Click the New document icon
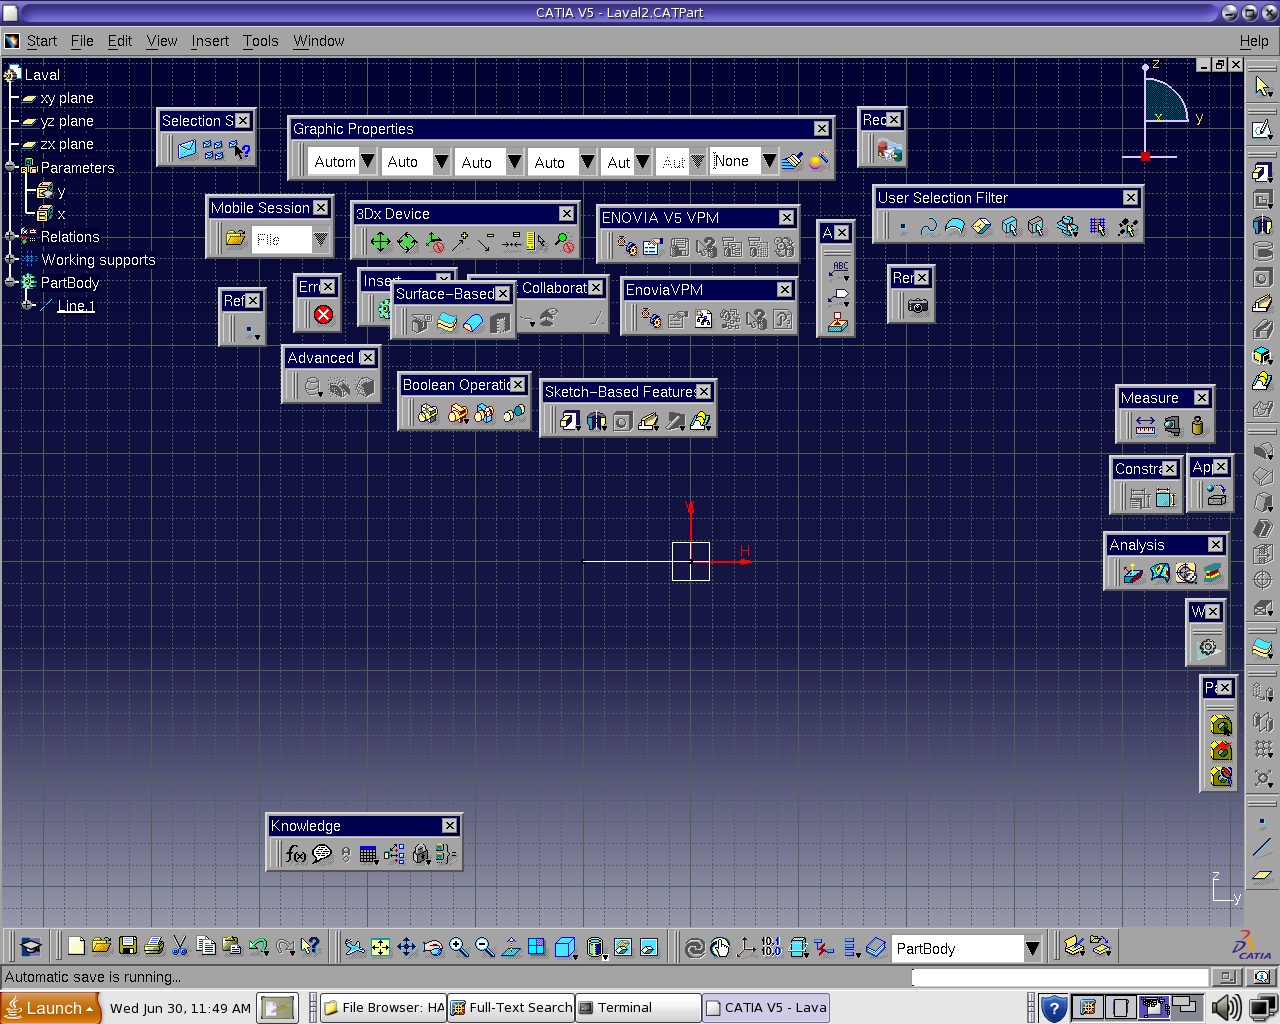Screen dimensions: 1280x1024 coord(76,946)
